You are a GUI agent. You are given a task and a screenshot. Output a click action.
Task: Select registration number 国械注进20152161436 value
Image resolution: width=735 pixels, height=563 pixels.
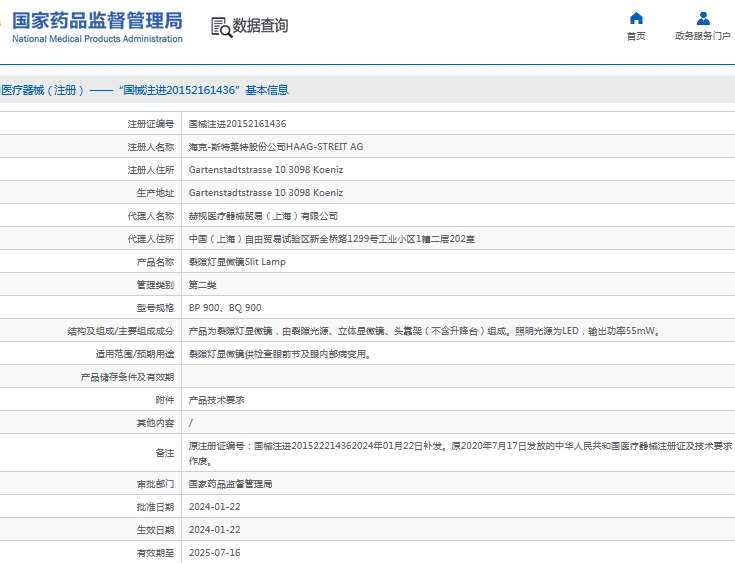click(x=237, y=124)
